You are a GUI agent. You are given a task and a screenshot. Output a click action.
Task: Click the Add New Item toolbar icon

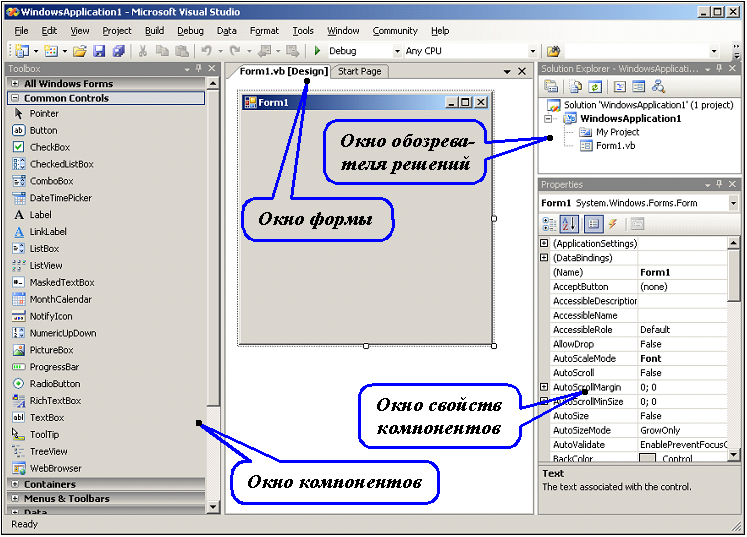coord(50,51)
